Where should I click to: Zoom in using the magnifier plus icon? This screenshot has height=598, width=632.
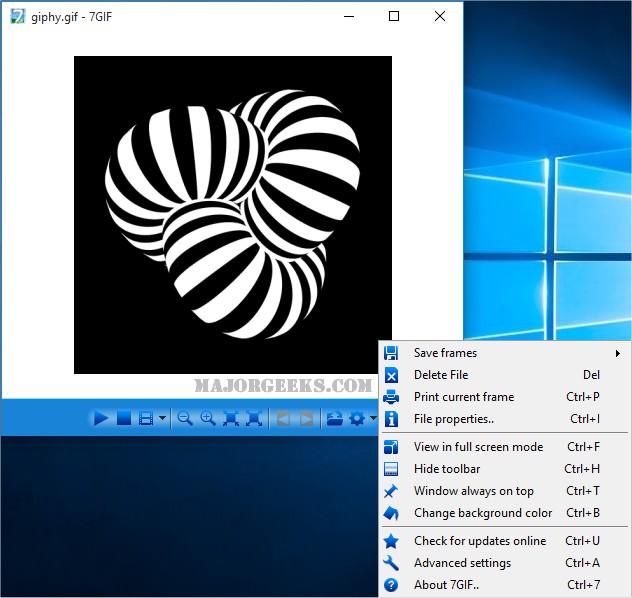coord(208,418)
